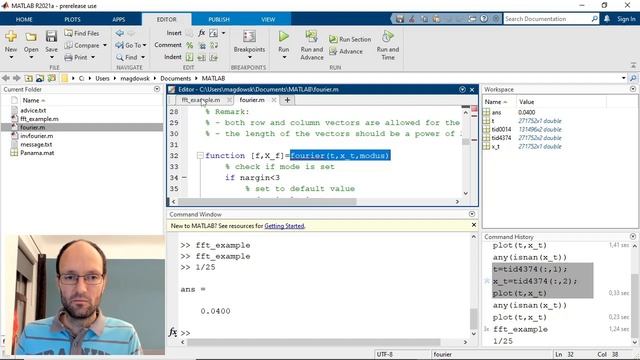
Task: Expand the Find dropdown arrow
Action: 143,58
